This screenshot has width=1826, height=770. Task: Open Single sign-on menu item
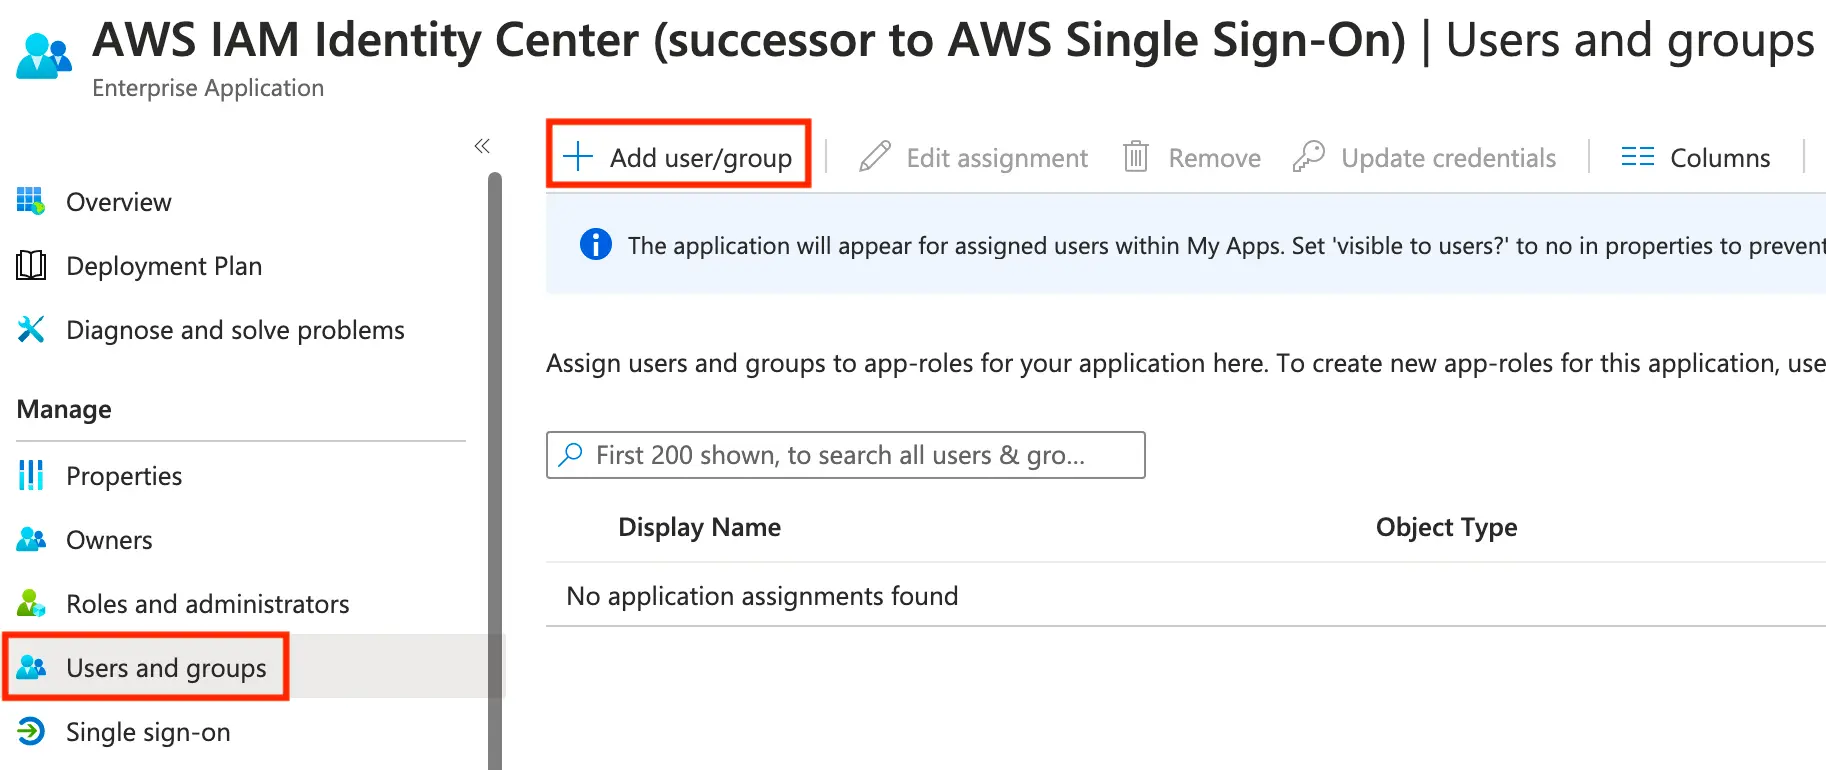point(148,732)
